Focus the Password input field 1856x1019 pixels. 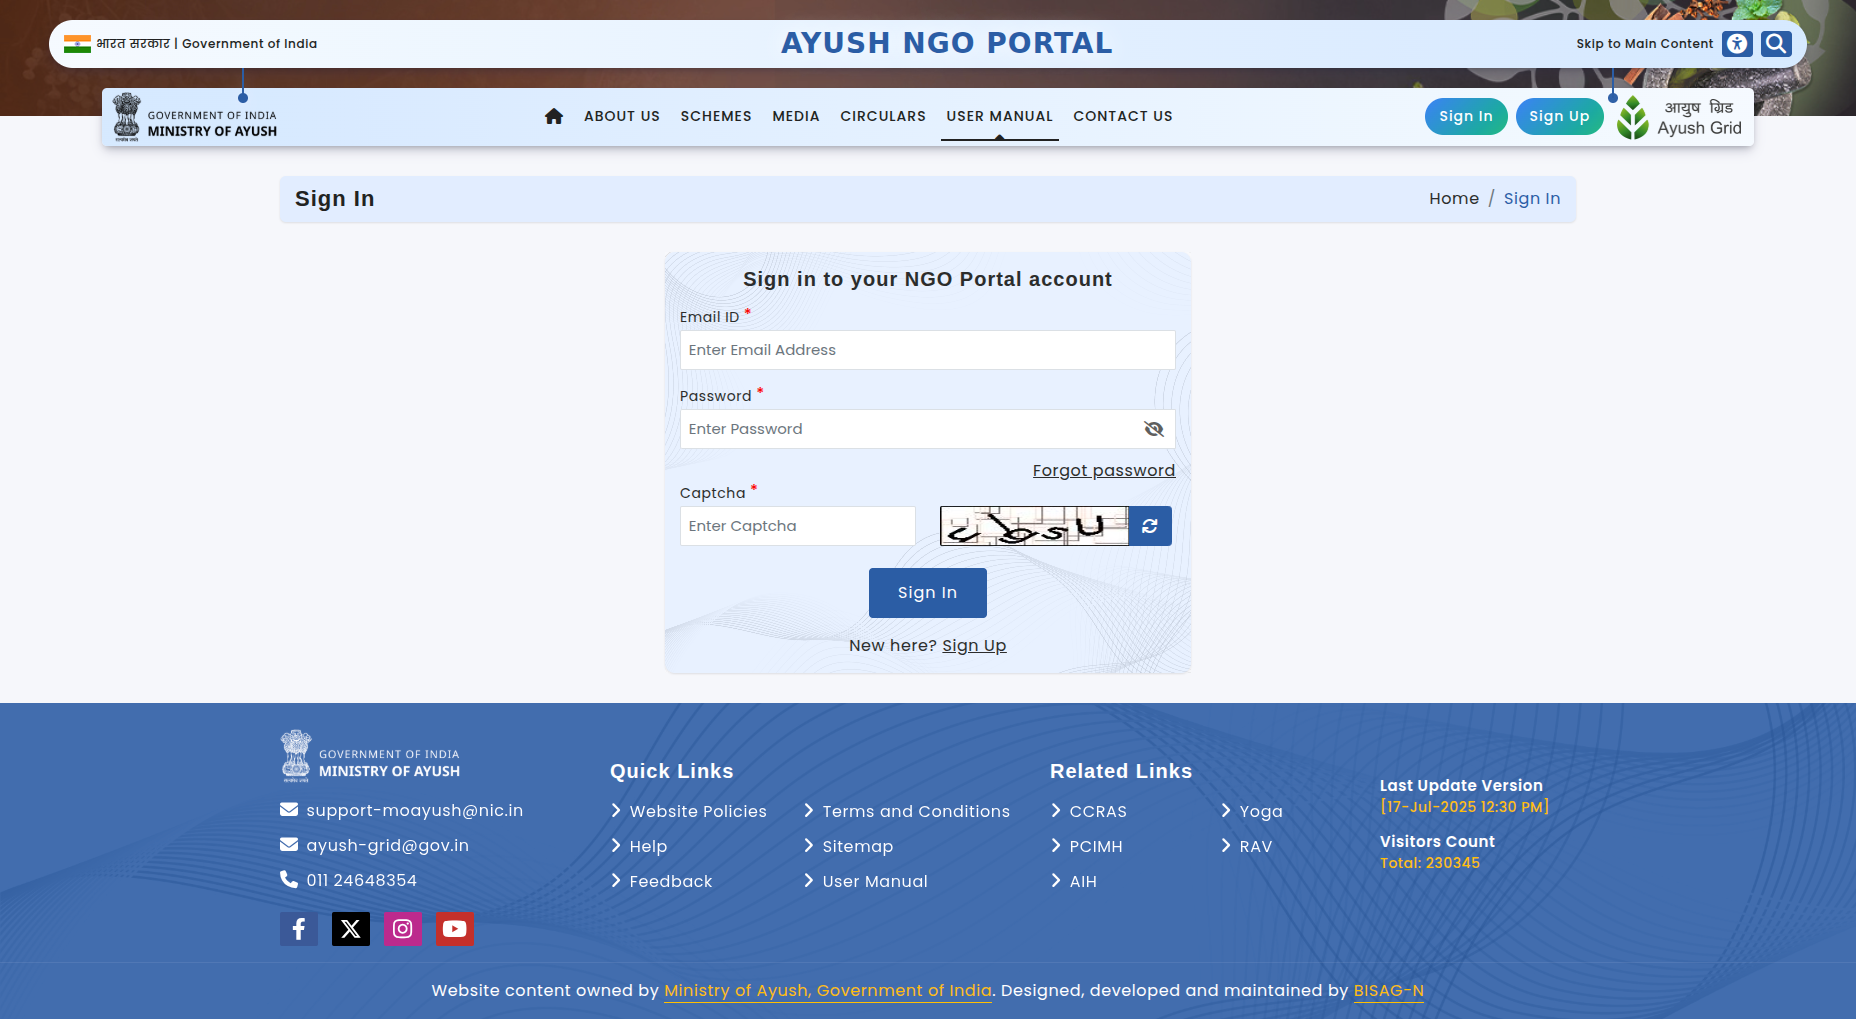[928, 429]
